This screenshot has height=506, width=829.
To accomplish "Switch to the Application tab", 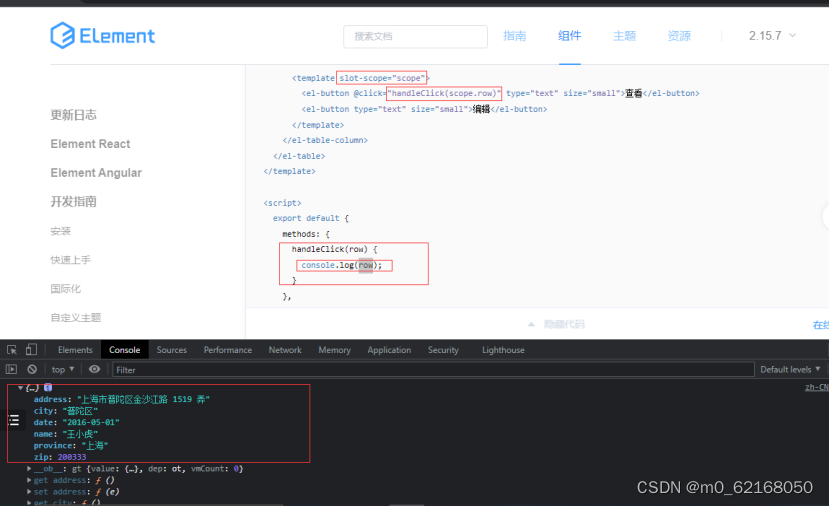I will [389, 350].
